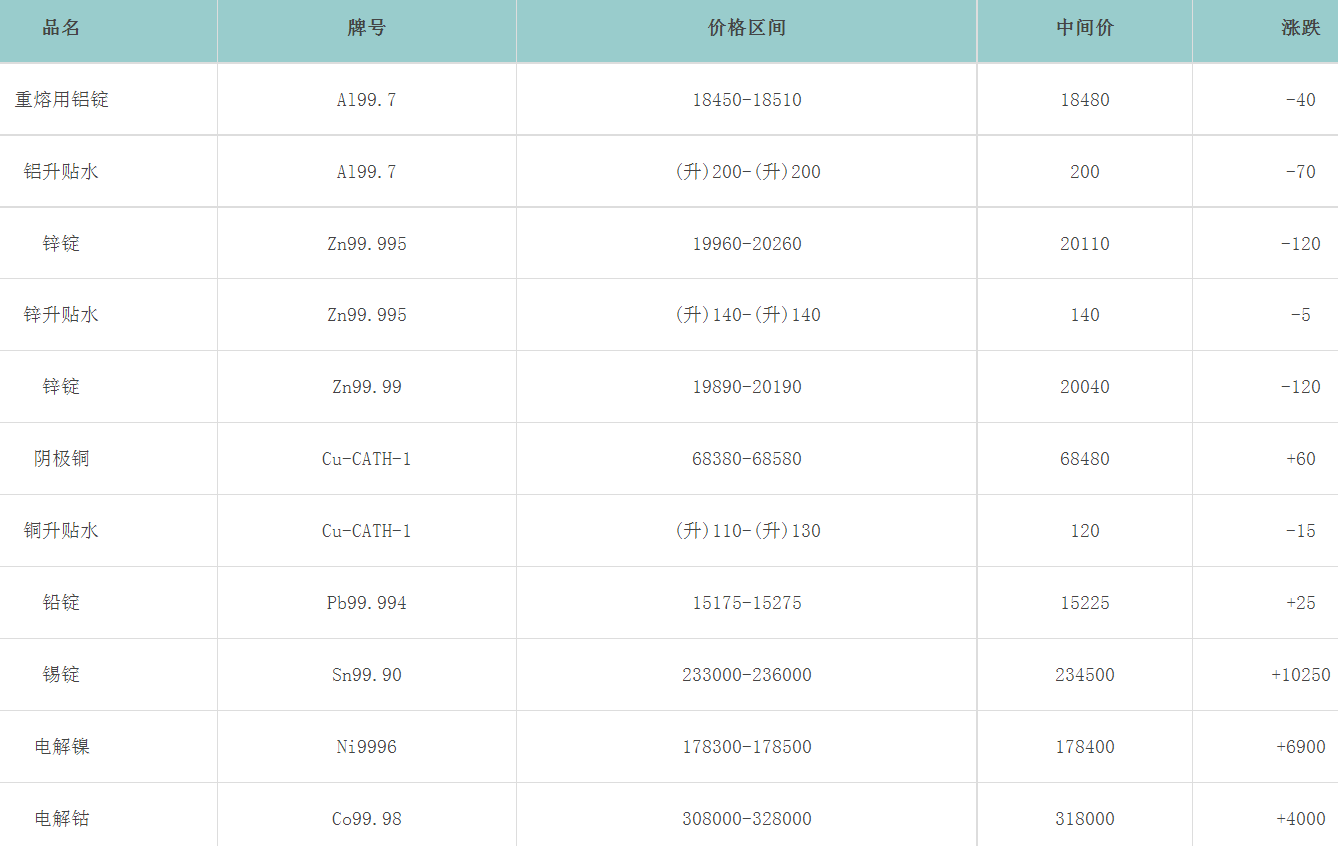Image resolution: width=1338 pixels, height=846 pixels.
Task: Click the 品名 column header
Action: point(61,28)
